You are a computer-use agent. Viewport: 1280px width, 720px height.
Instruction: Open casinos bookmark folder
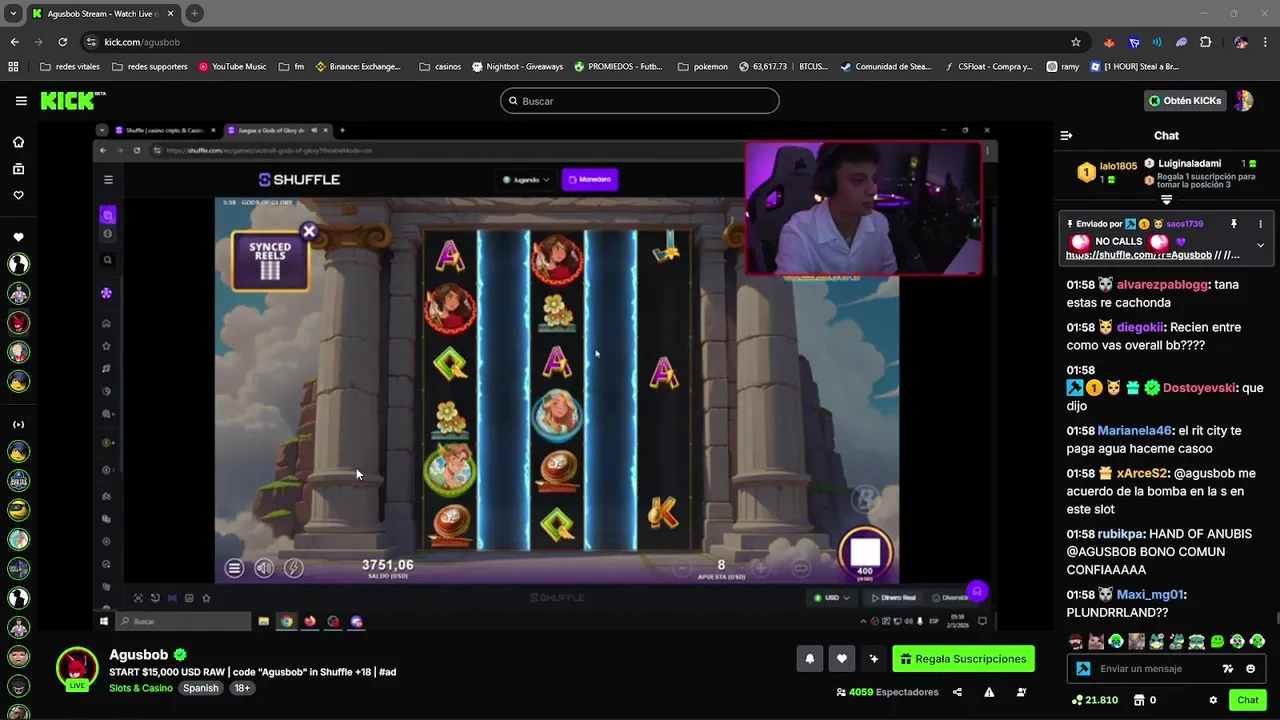tap(440, 67)
